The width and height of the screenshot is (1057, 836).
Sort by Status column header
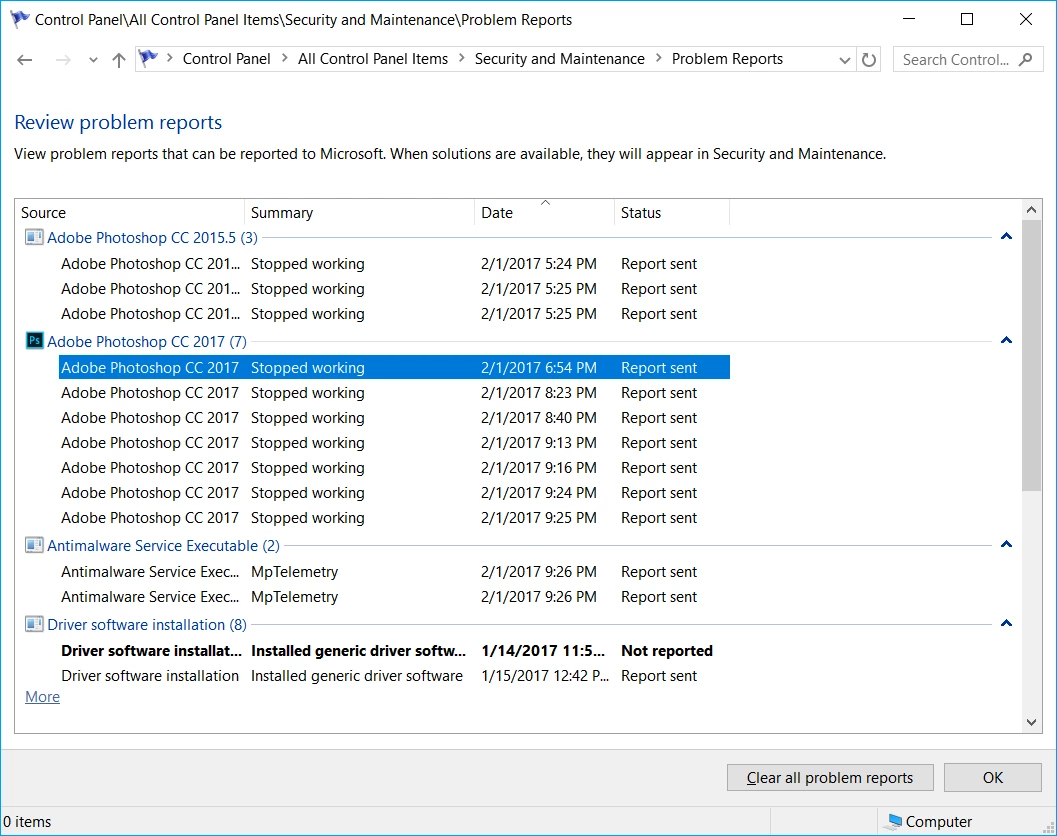point(672,213)
